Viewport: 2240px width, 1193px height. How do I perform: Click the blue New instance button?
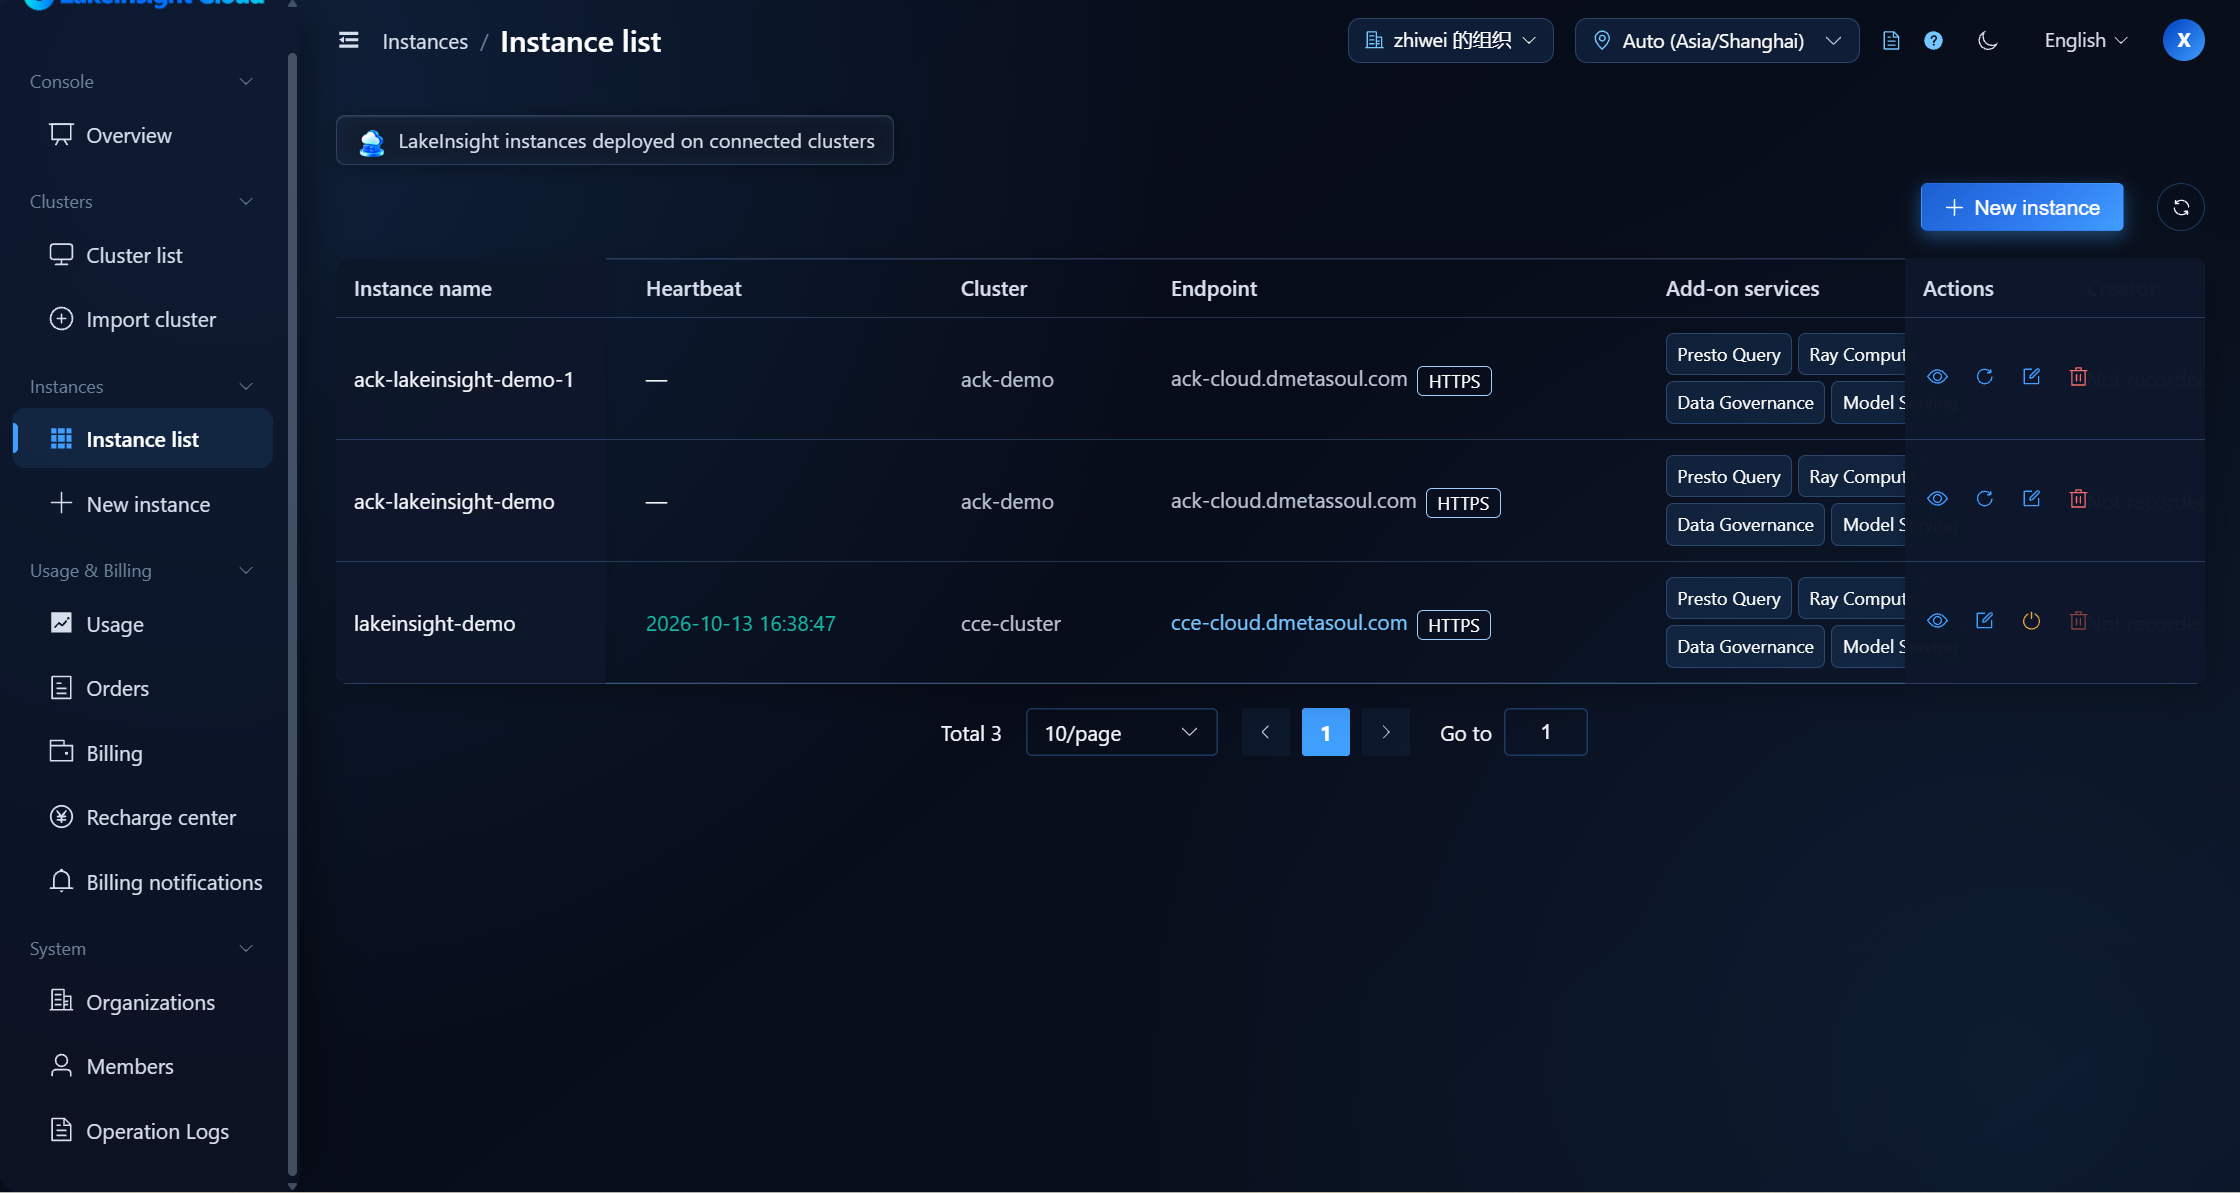(2021, 207)
